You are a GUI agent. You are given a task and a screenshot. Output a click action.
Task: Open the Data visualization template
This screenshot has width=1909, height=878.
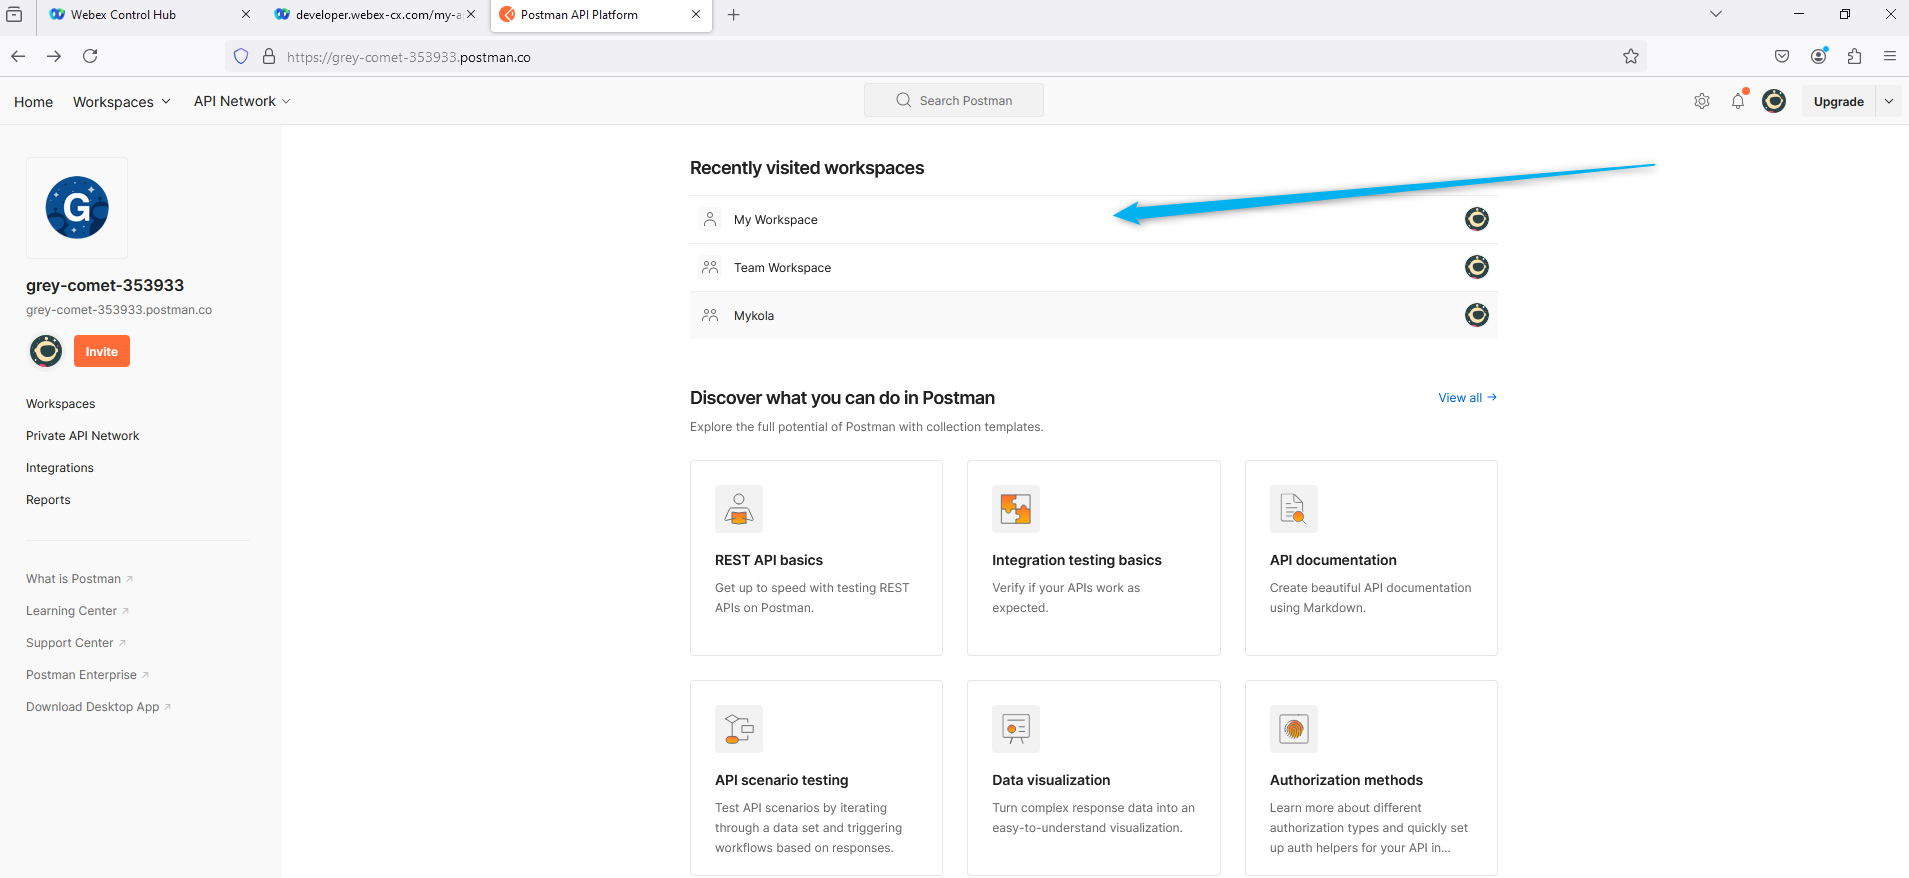click(1094, 778)
